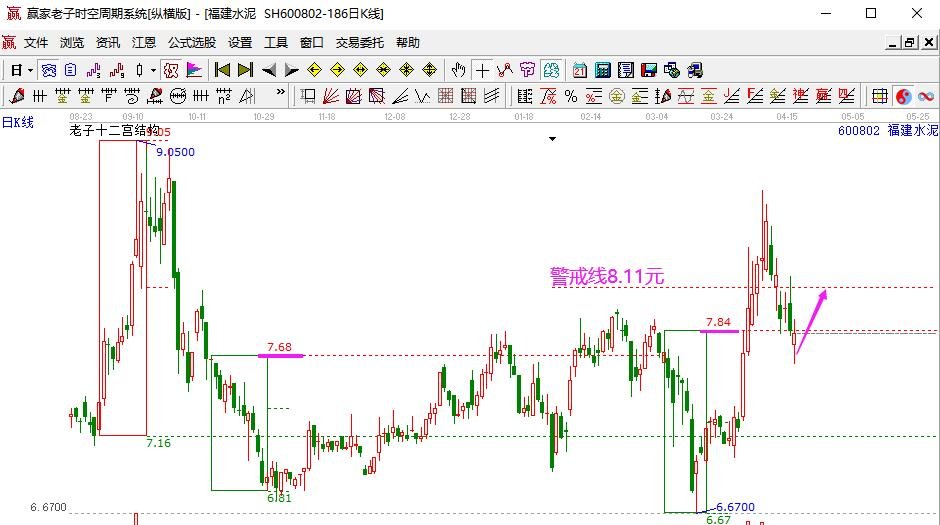Screen dimensions: 940x525
Task: Expand the candlestick chart type dropdown arrow
Action: click(153, 70)
